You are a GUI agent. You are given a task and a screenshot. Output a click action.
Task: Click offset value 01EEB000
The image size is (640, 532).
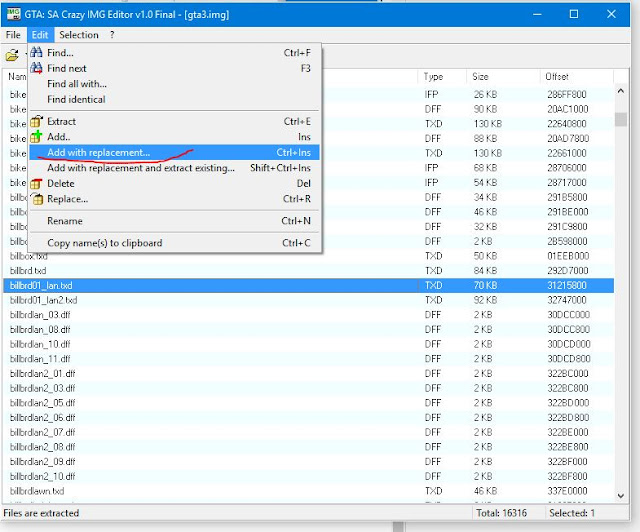point(568,256)
